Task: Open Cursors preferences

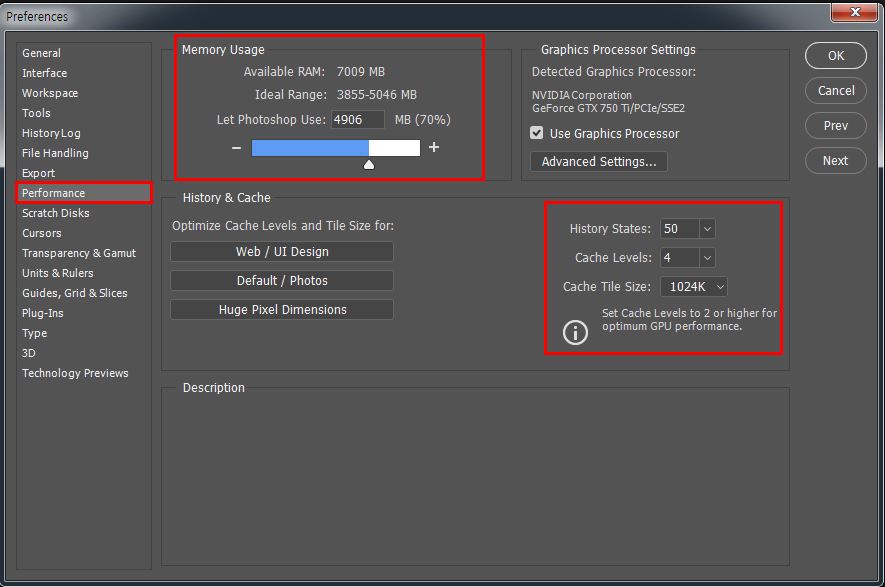Action: pos(42,233)
